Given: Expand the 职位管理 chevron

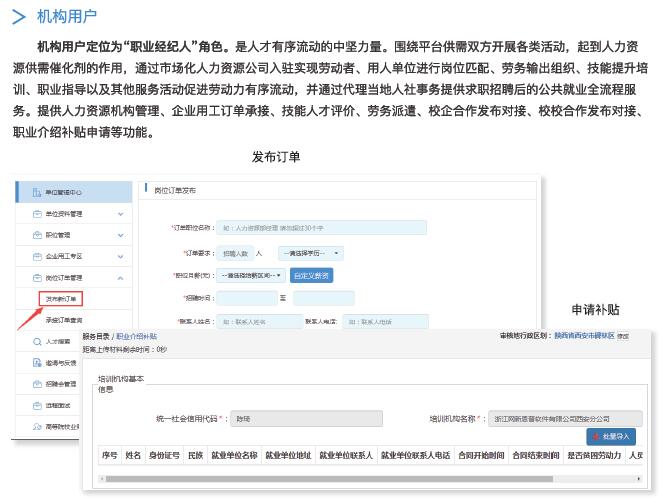Looking at the screenshot, I should tap(120, 235).
